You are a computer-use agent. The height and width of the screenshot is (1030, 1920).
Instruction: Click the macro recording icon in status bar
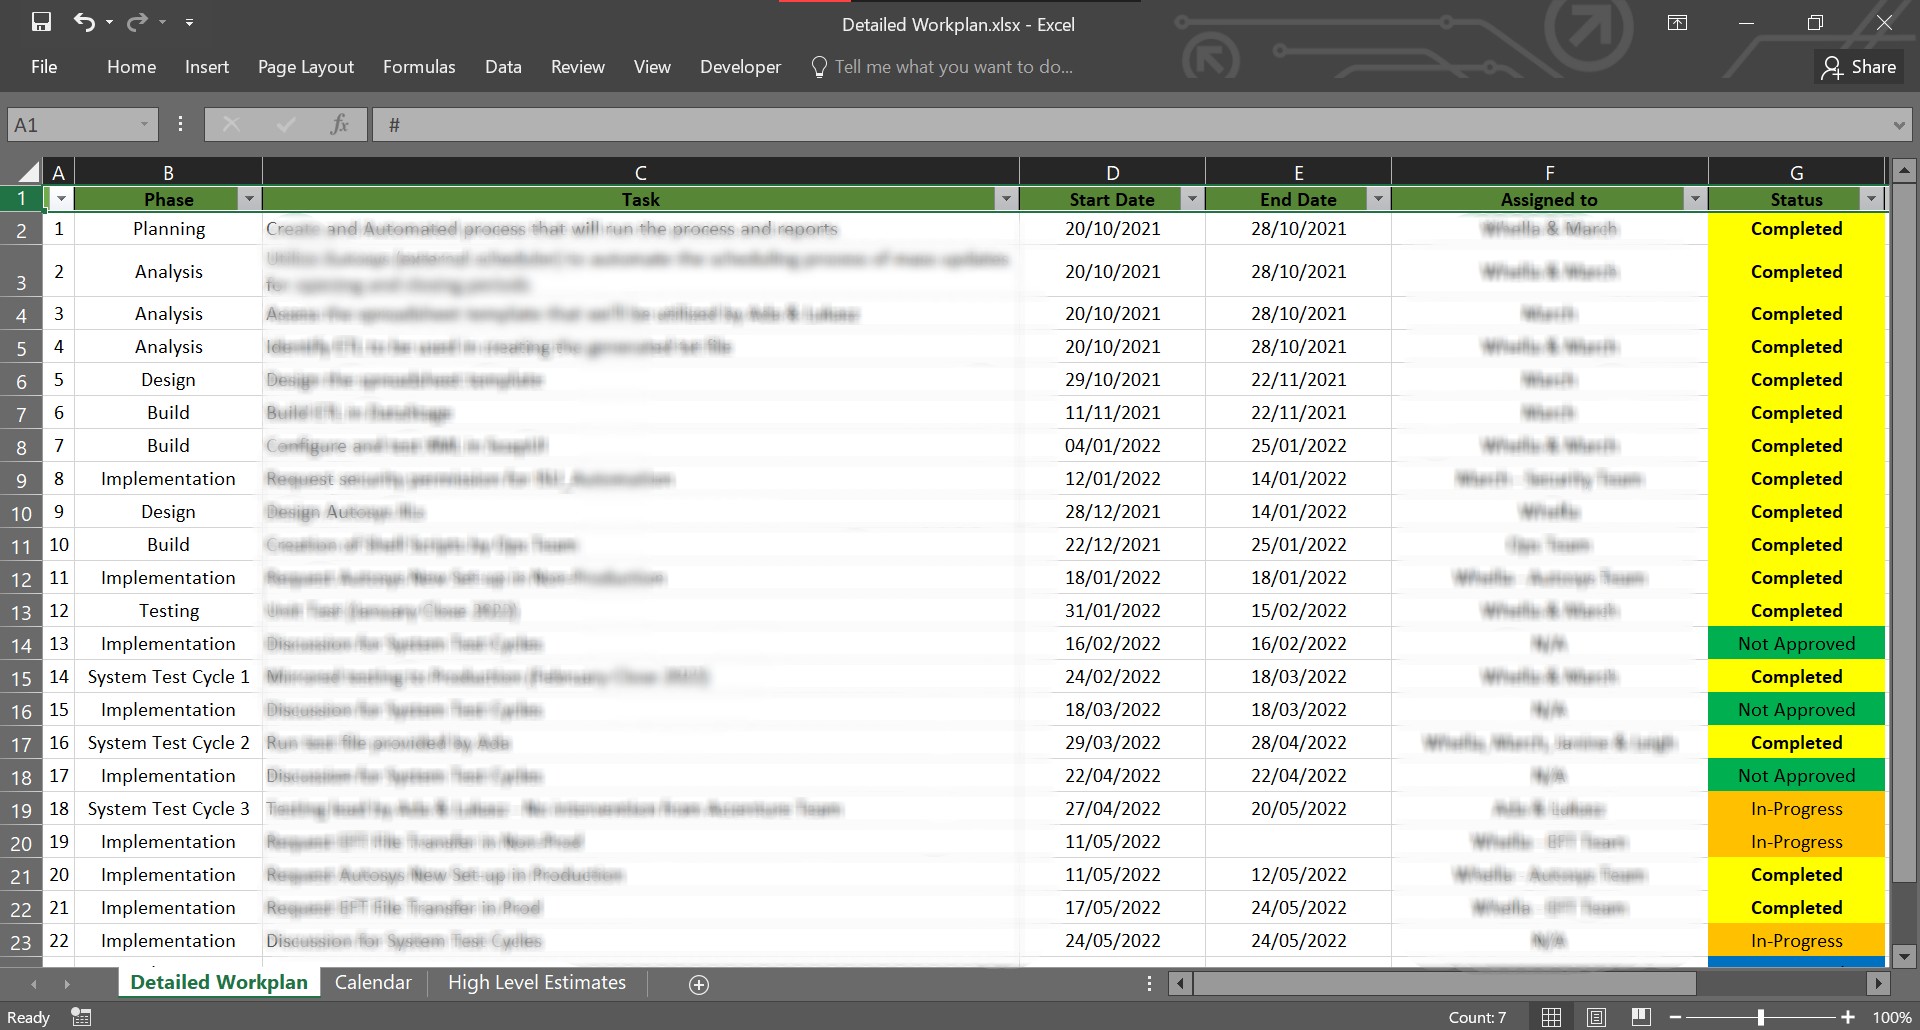coord(81,1017)
